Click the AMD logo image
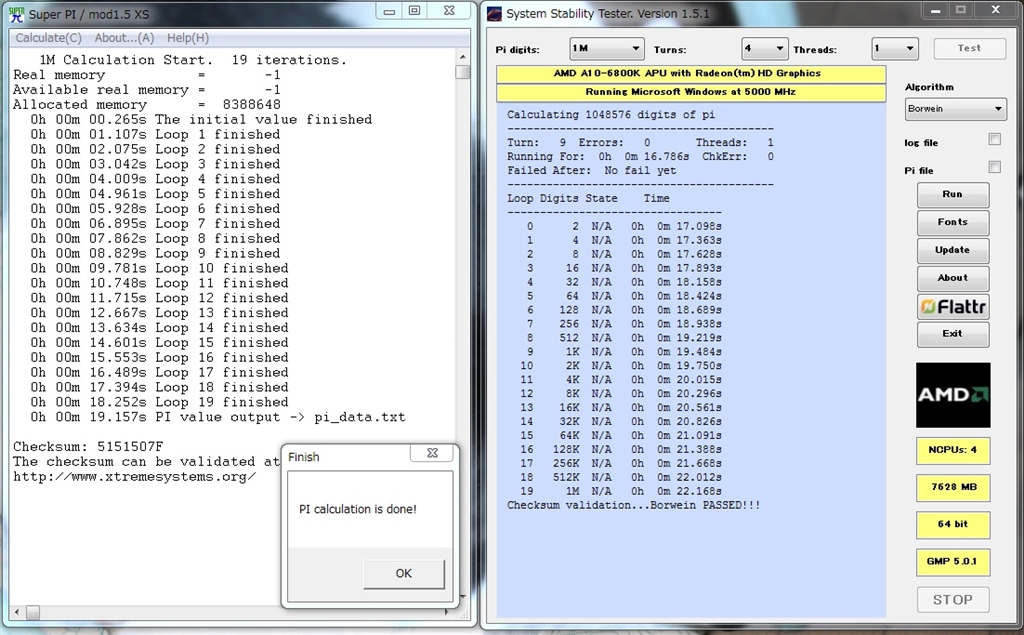 (x=953, y=395)
